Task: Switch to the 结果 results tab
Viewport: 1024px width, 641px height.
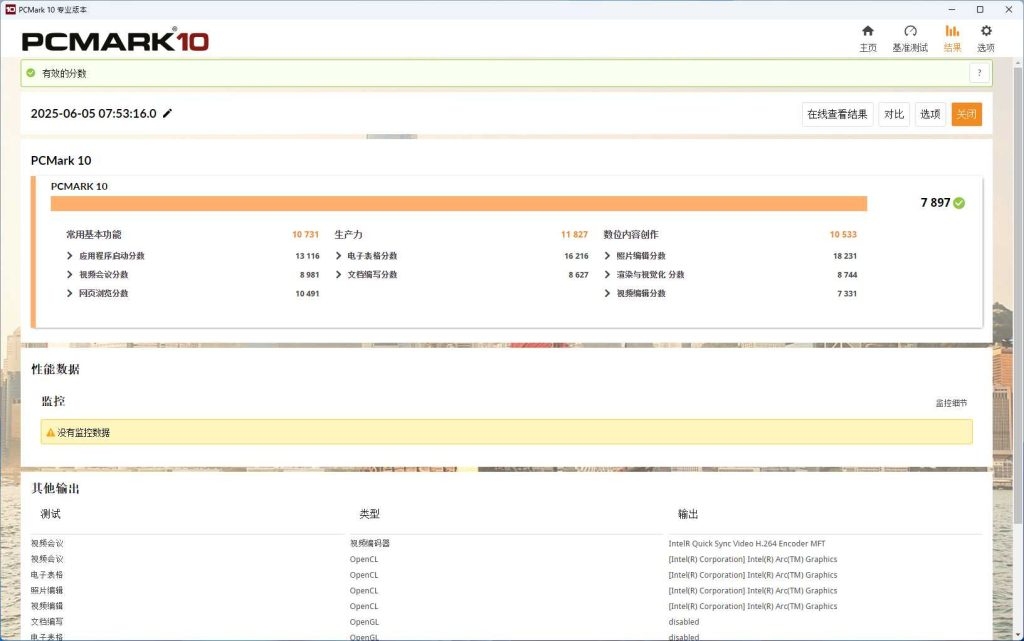Action: [952, 39]
